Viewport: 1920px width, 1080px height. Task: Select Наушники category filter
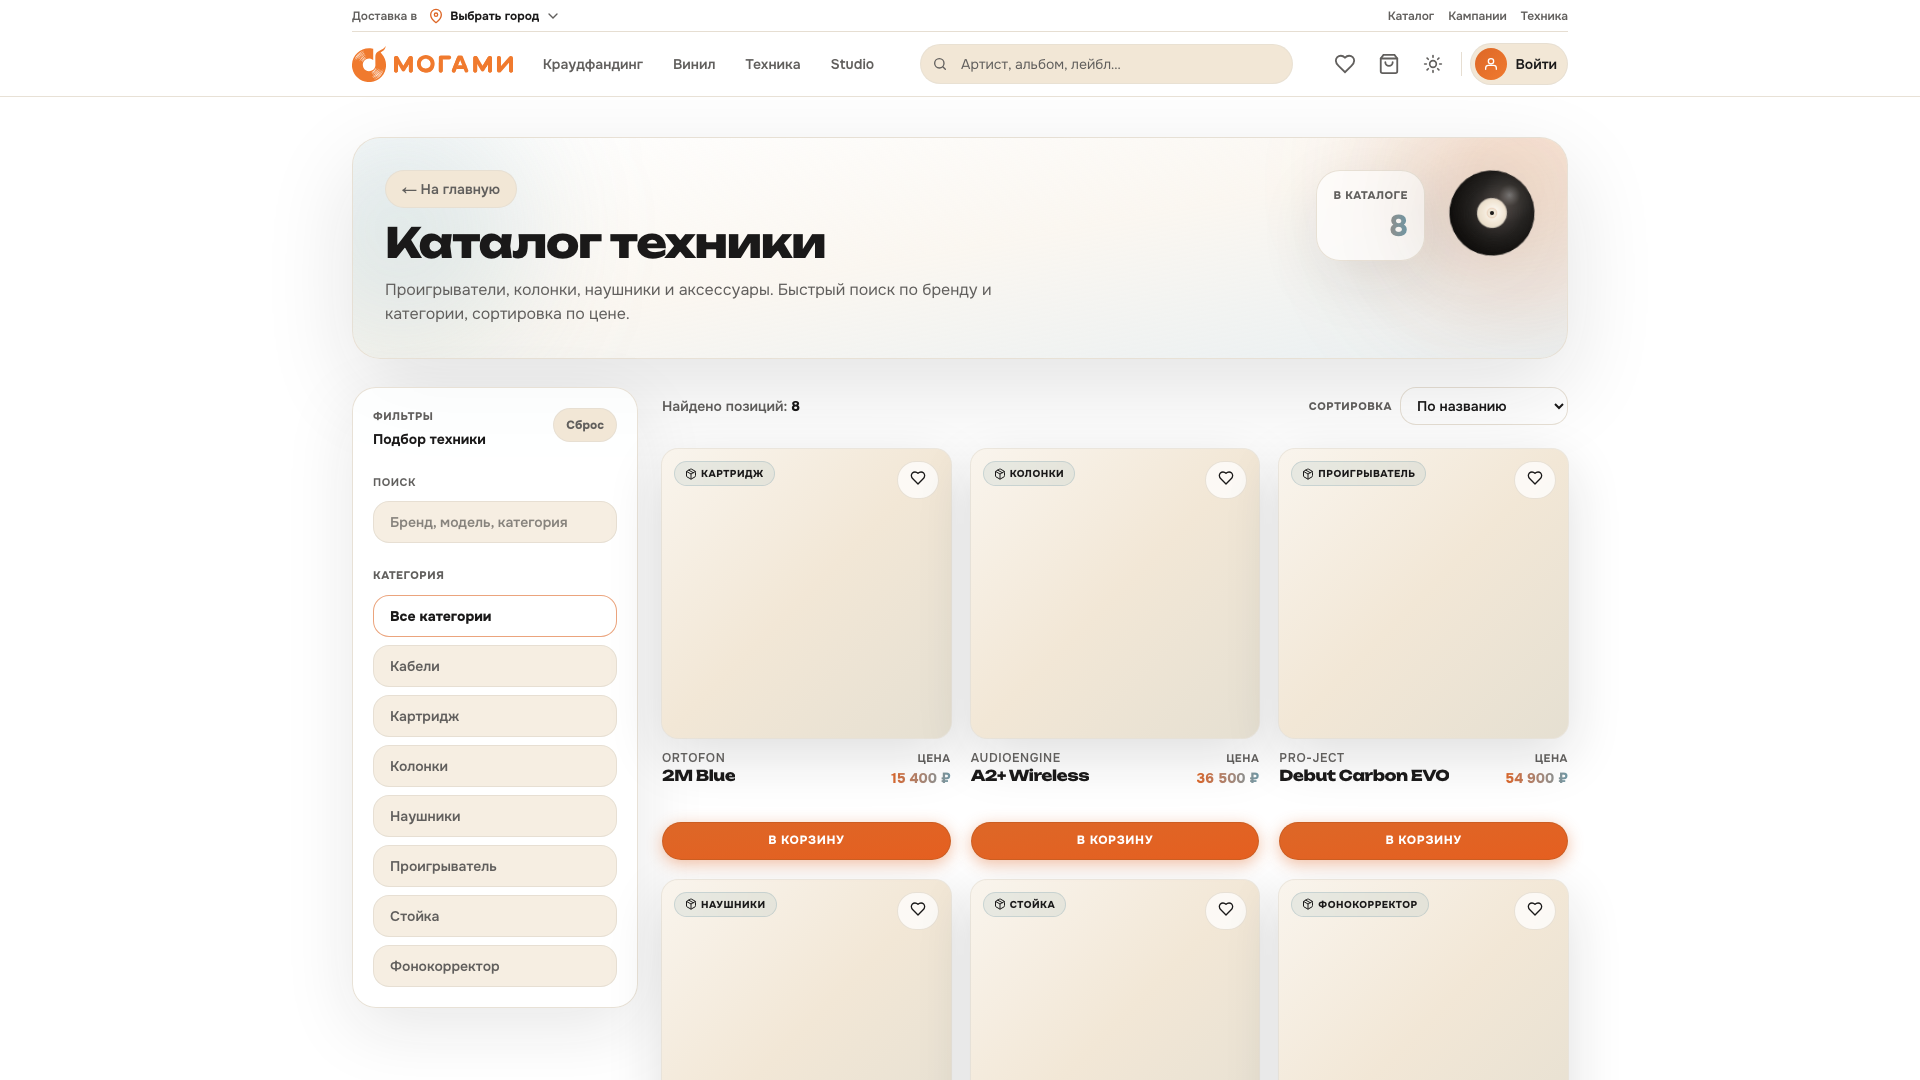pos(495,816)
